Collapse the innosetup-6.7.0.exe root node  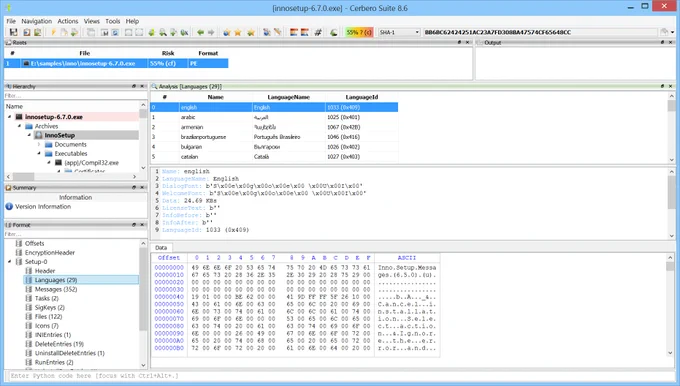(x=10, y=117)
